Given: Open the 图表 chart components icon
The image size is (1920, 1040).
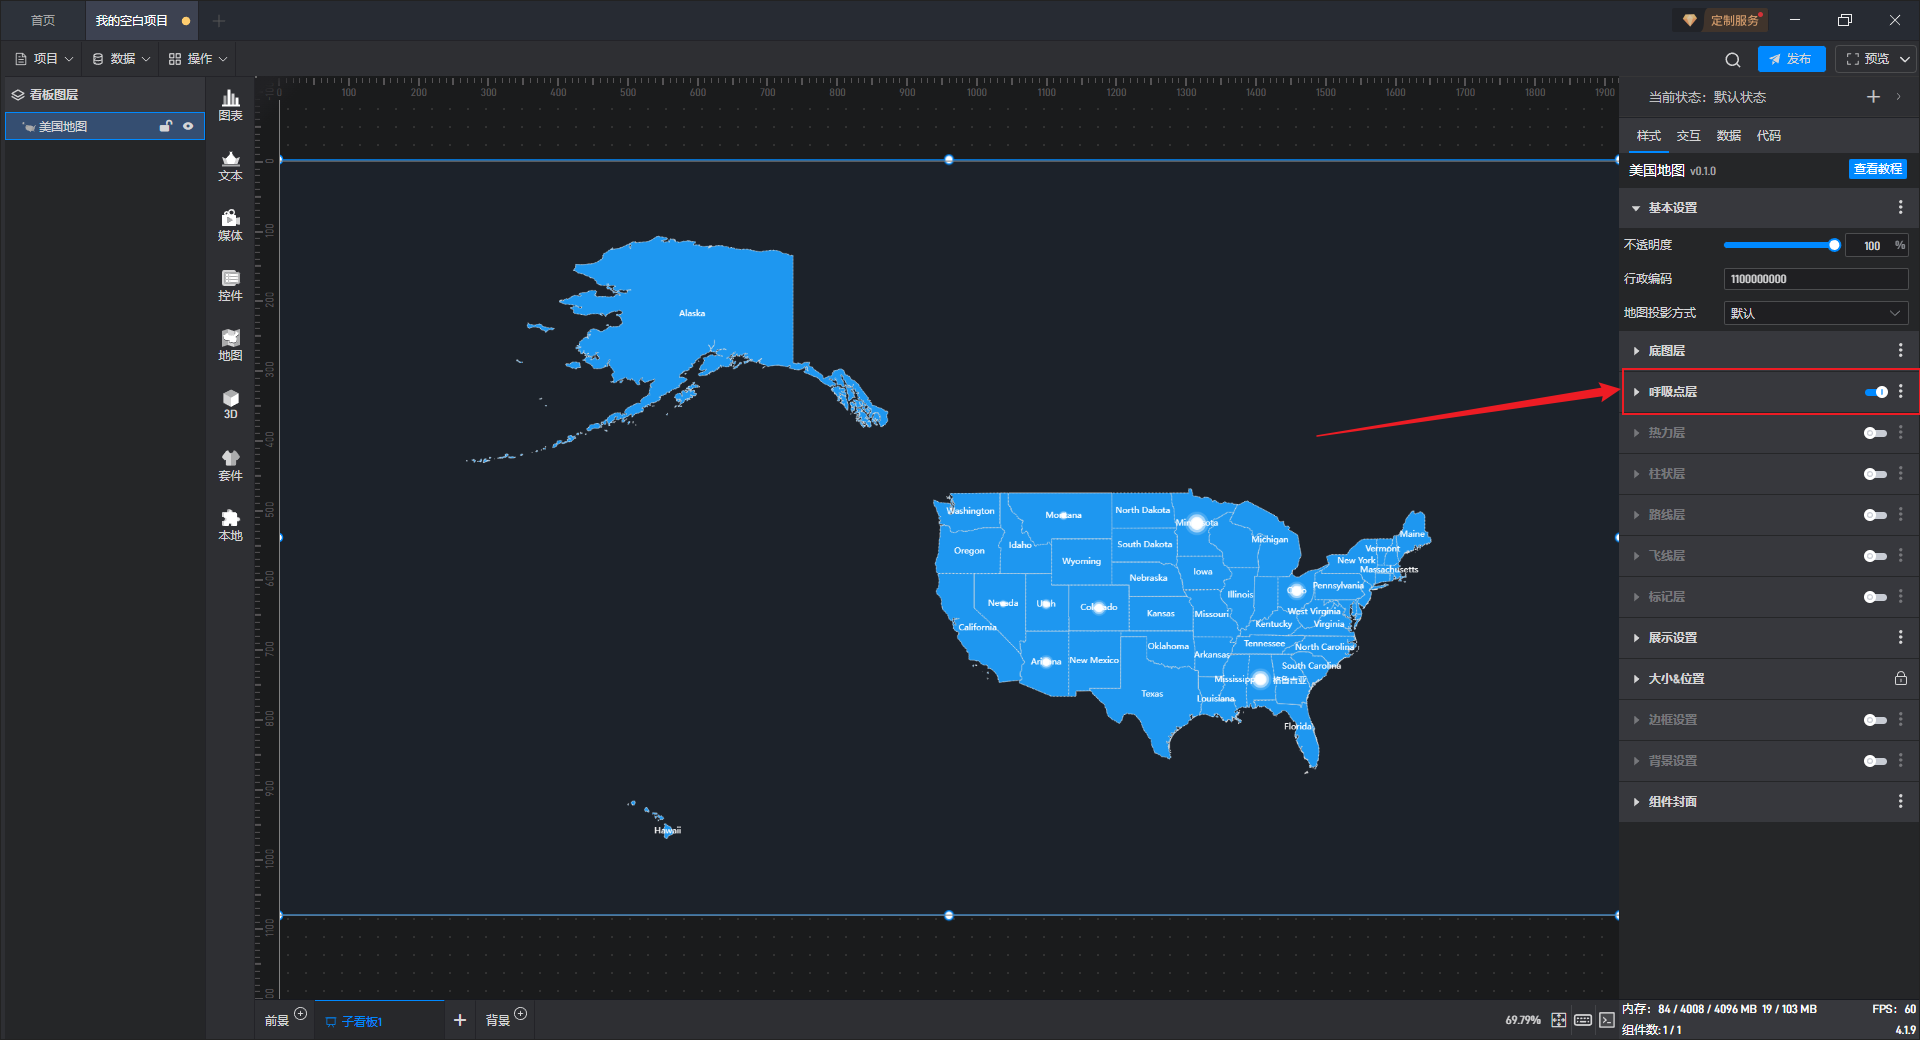Looking at the screenshot, I should pyautogui.click(x=230, y=105).
